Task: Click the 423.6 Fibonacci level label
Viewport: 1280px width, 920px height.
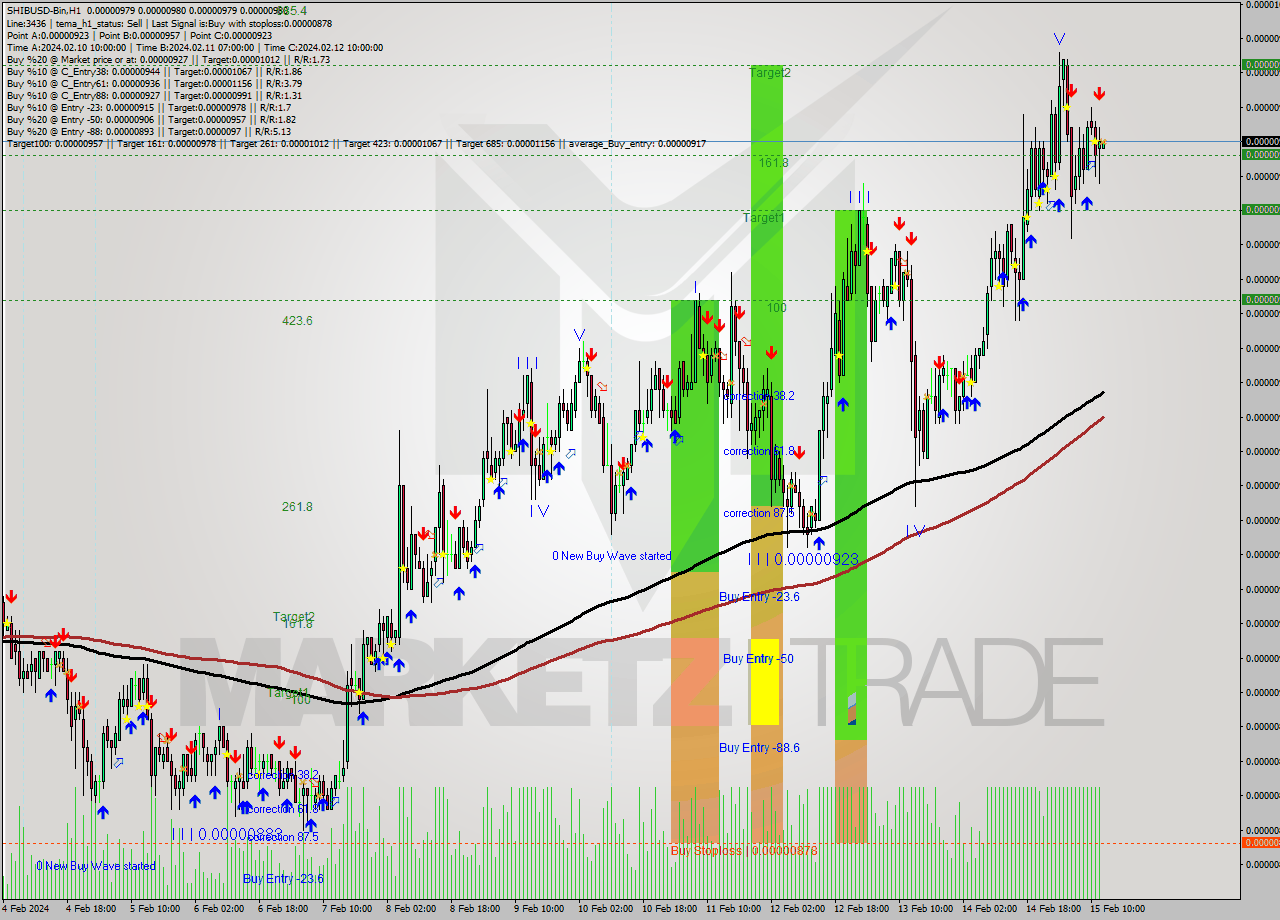Action: click(x=297, y=321)
